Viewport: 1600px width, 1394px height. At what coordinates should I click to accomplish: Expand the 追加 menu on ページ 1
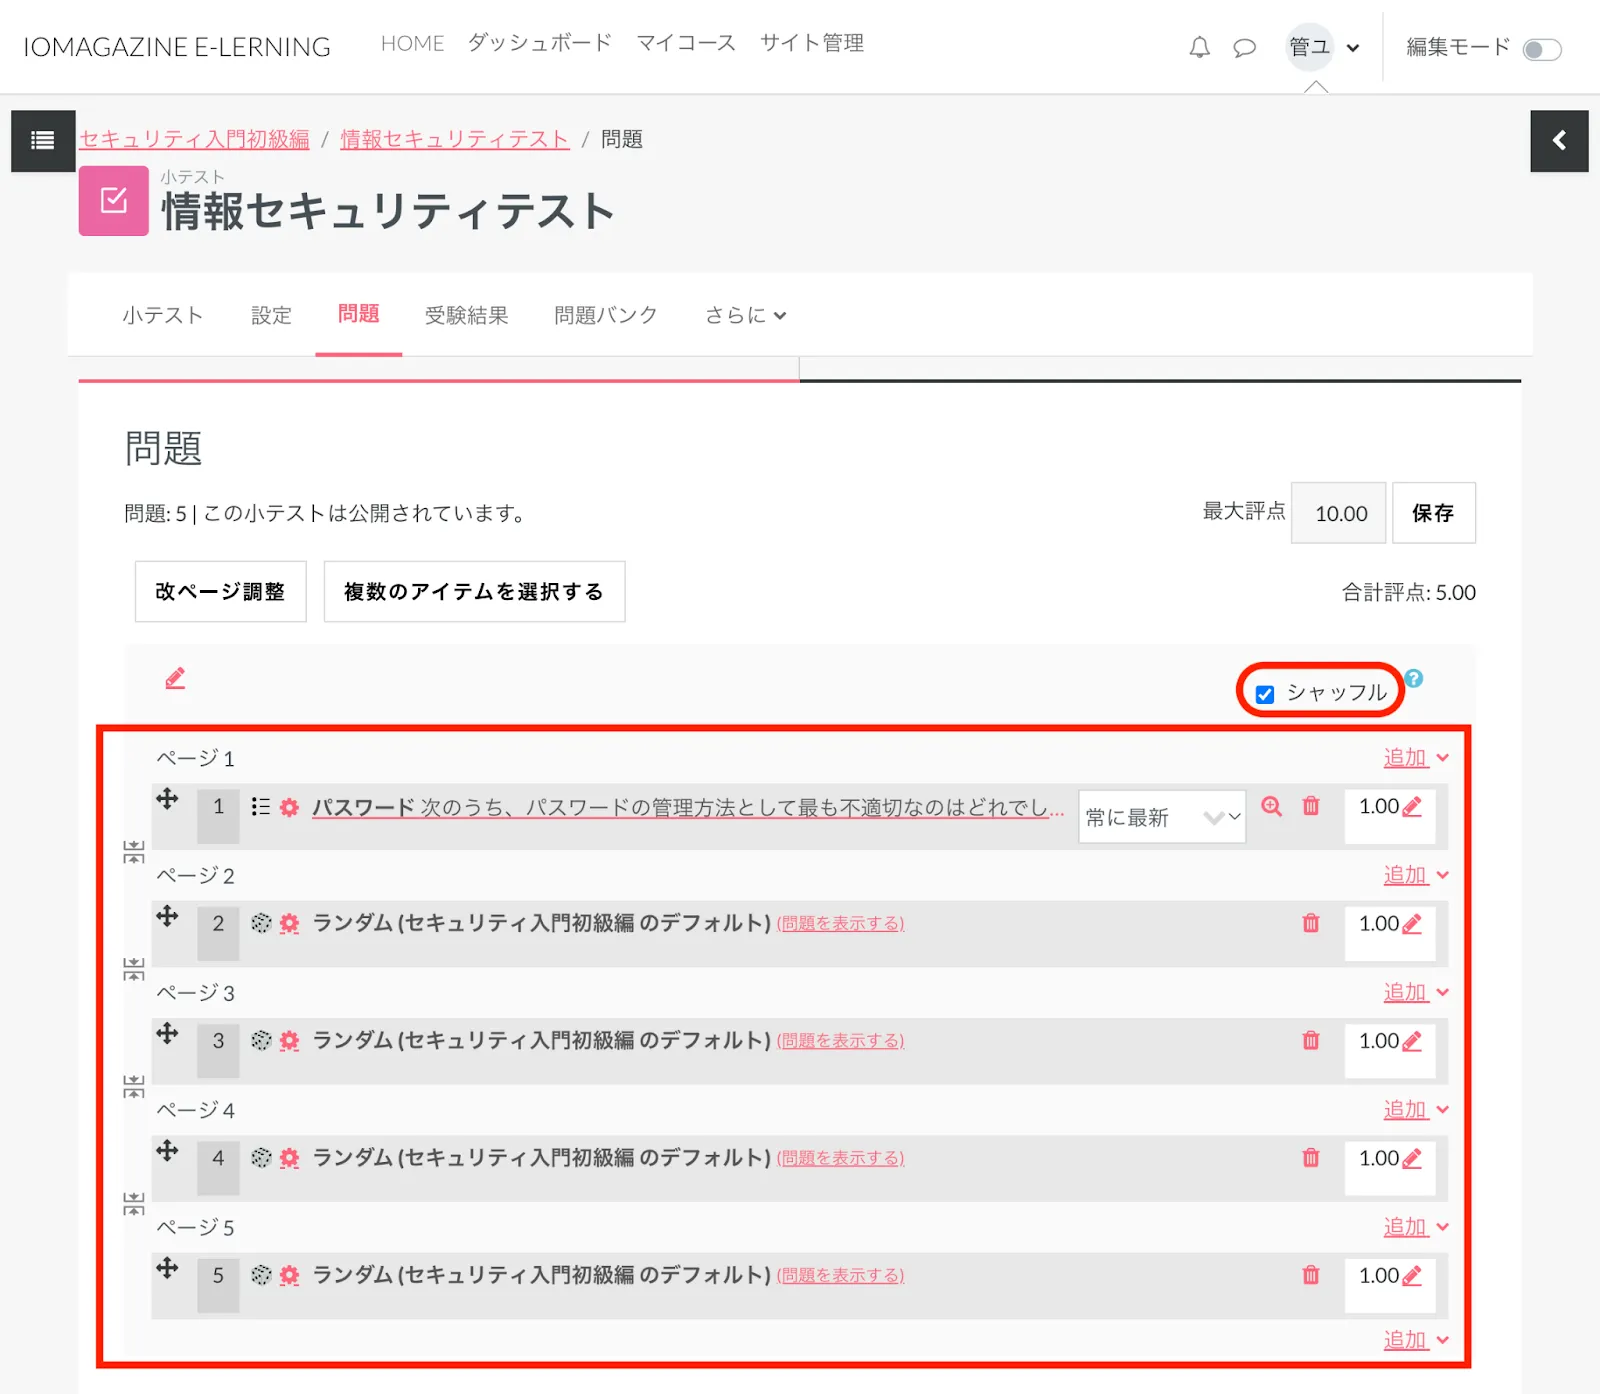1415,758
